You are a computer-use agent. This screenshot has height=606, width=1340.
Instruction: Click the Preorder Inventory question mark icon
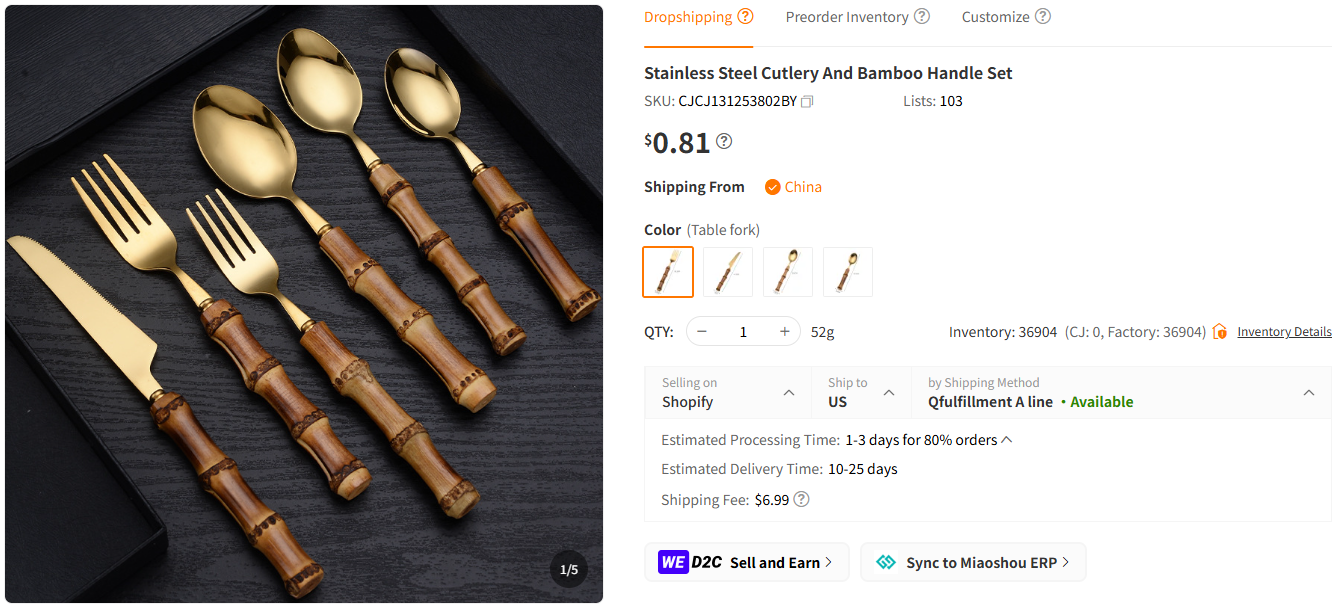[921, 15]
